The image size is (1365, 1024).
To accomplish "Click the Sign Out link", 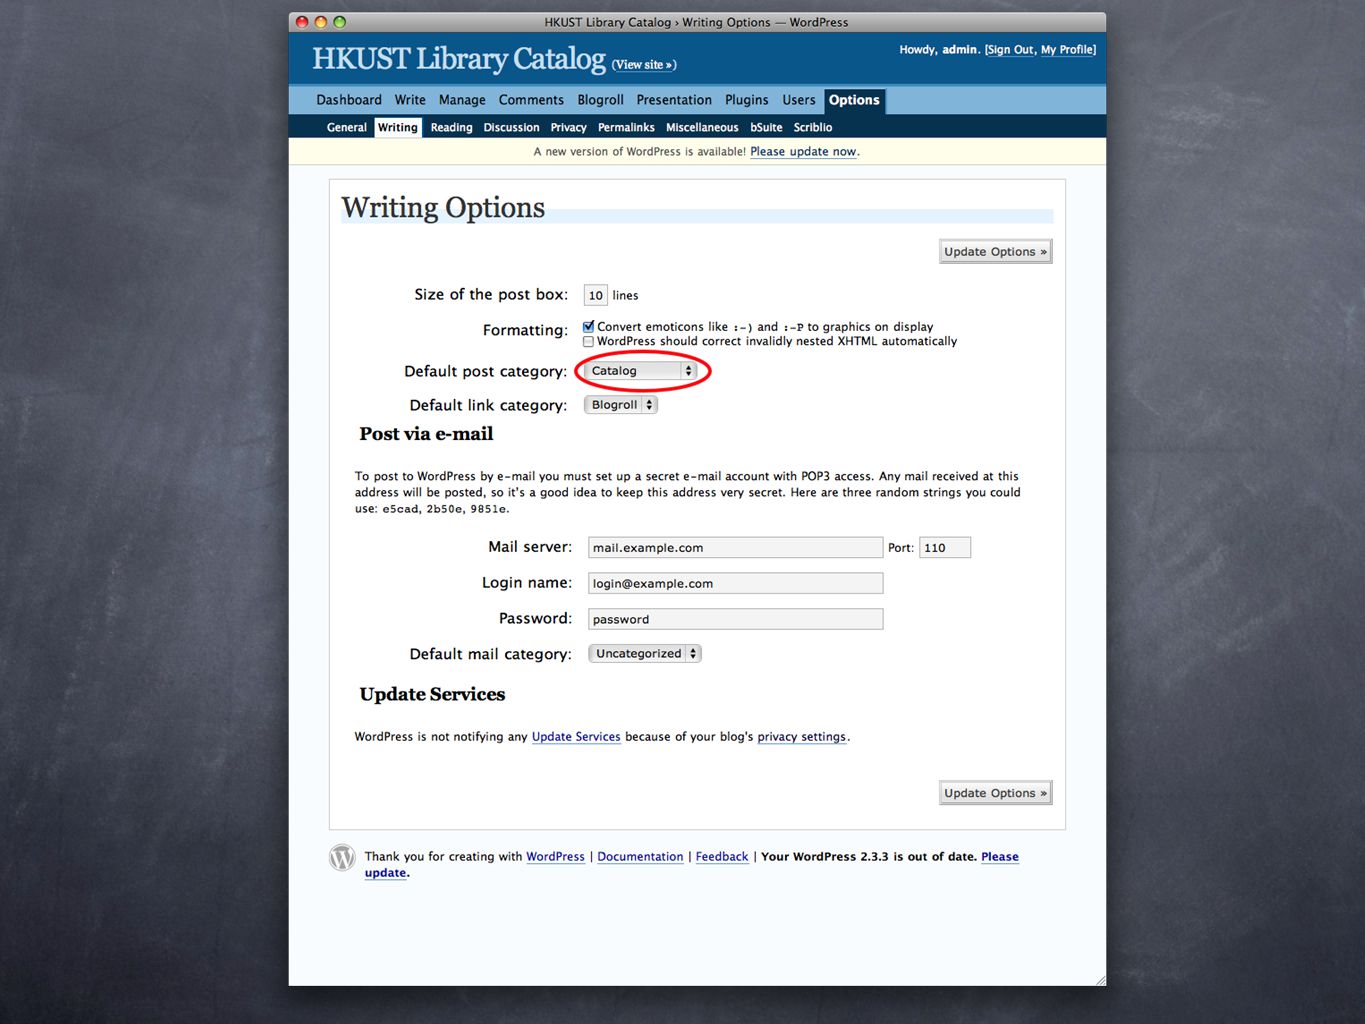I will tap(1011, 50).
